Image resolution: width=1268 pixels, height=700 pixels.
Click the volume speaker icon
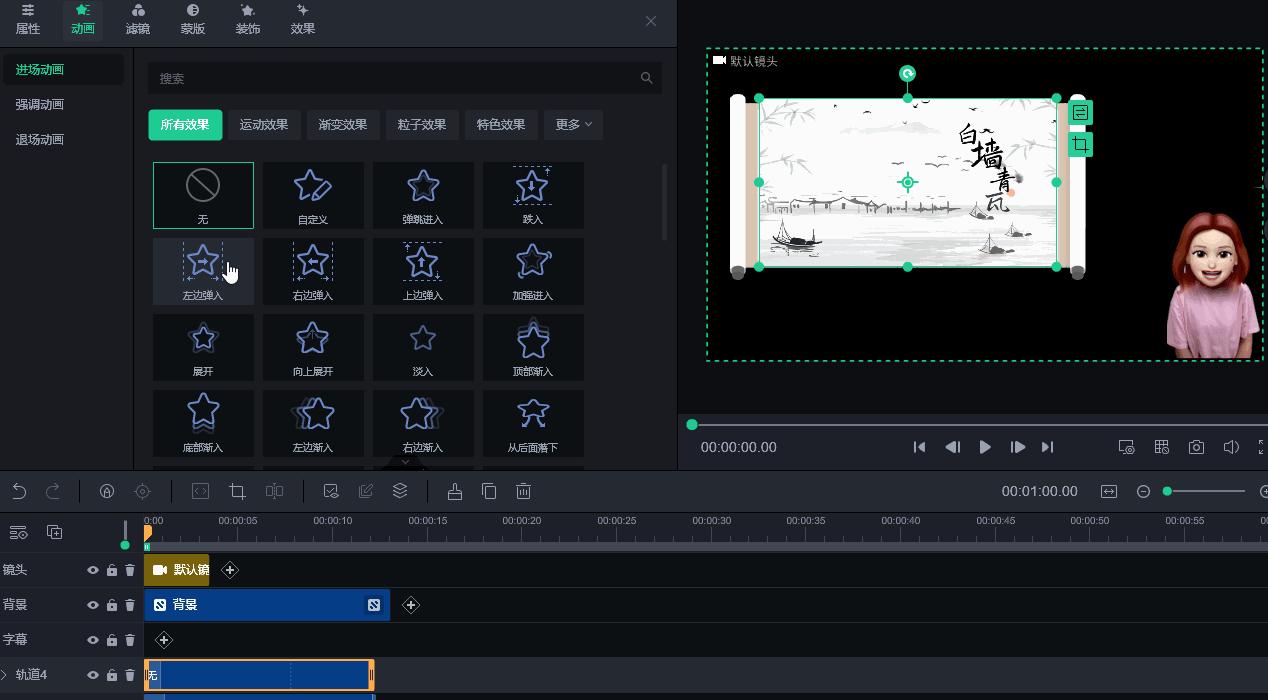pos(1231,447)
